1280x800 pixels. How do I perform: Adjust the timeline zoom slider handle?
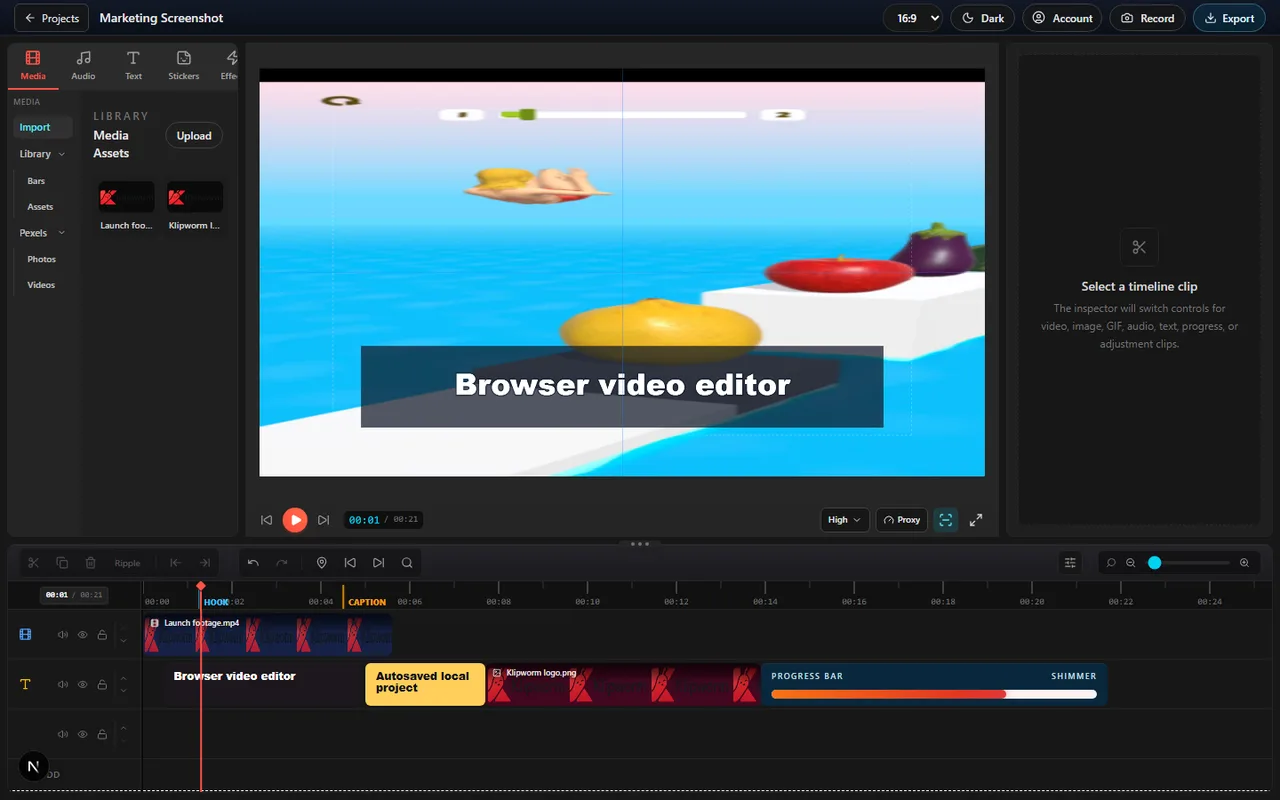(1154, 563)
